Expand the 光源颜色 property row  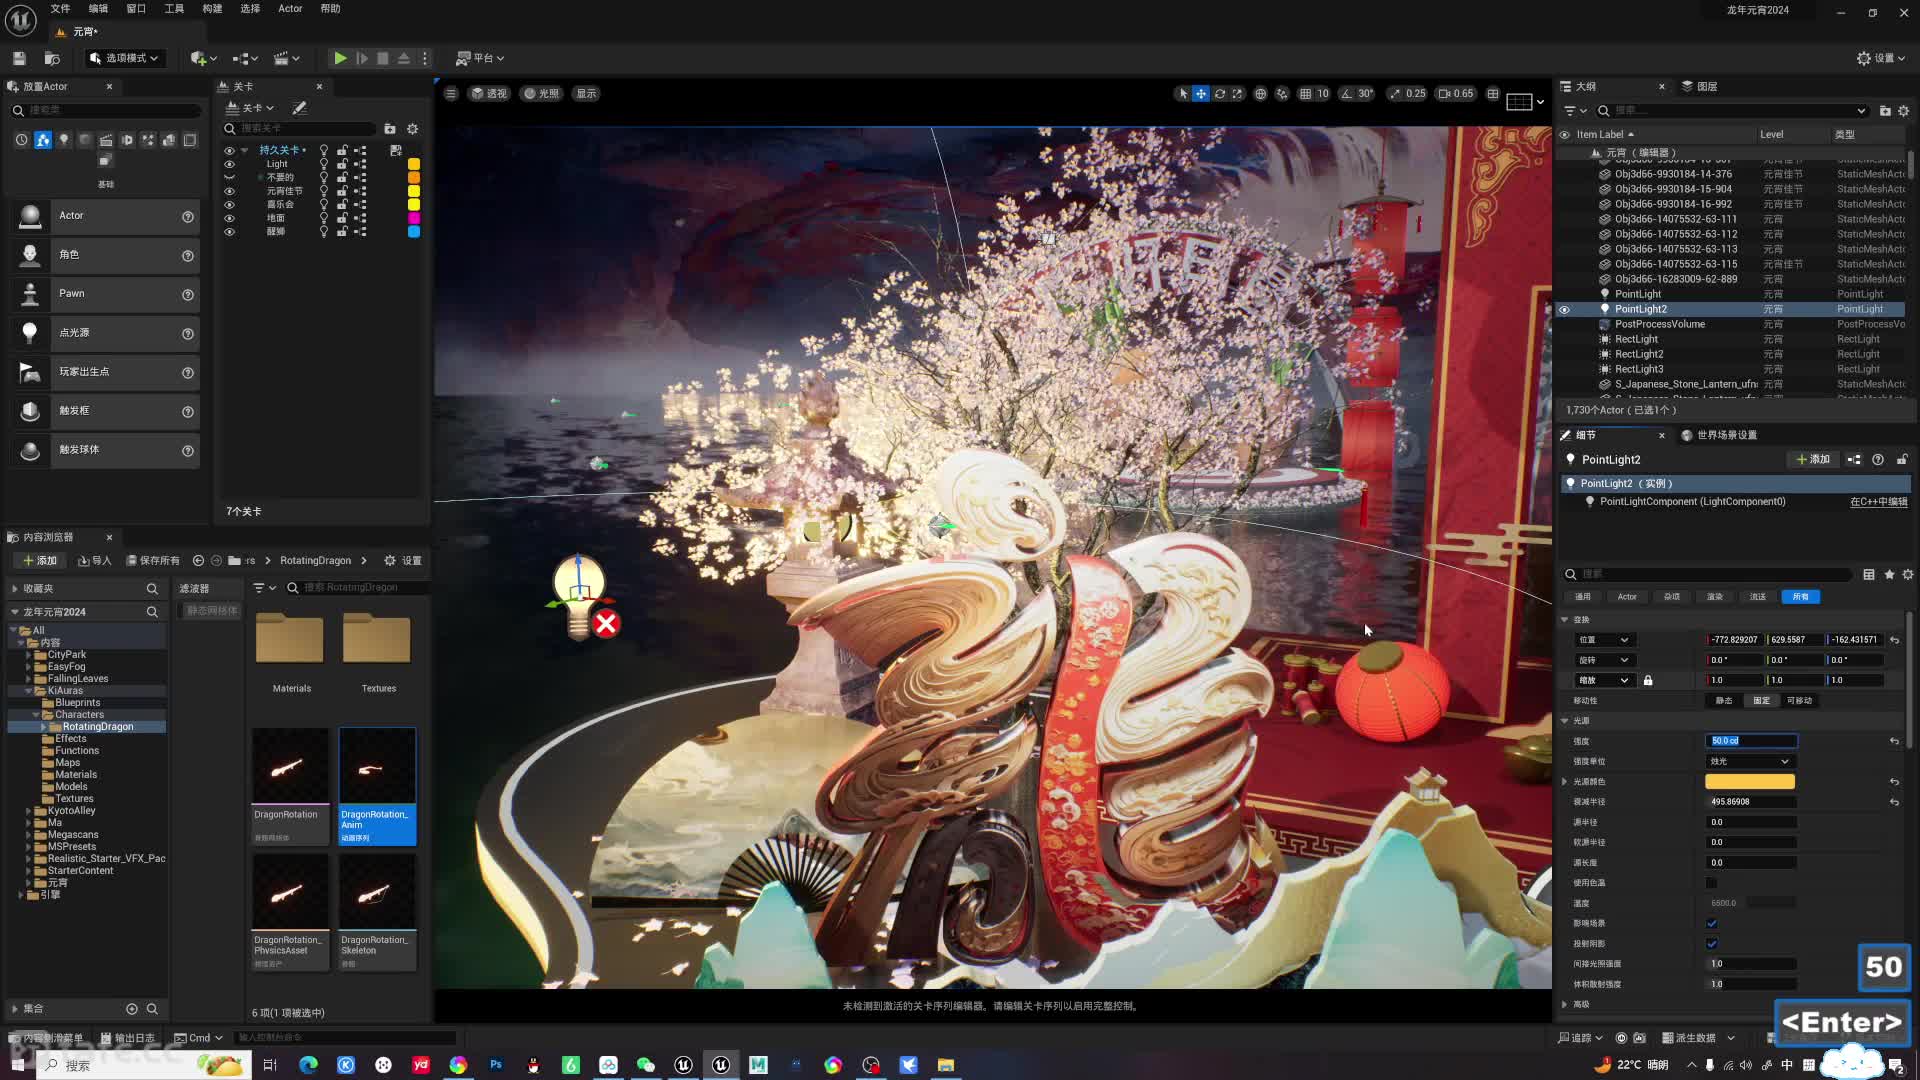point(1565,782)
